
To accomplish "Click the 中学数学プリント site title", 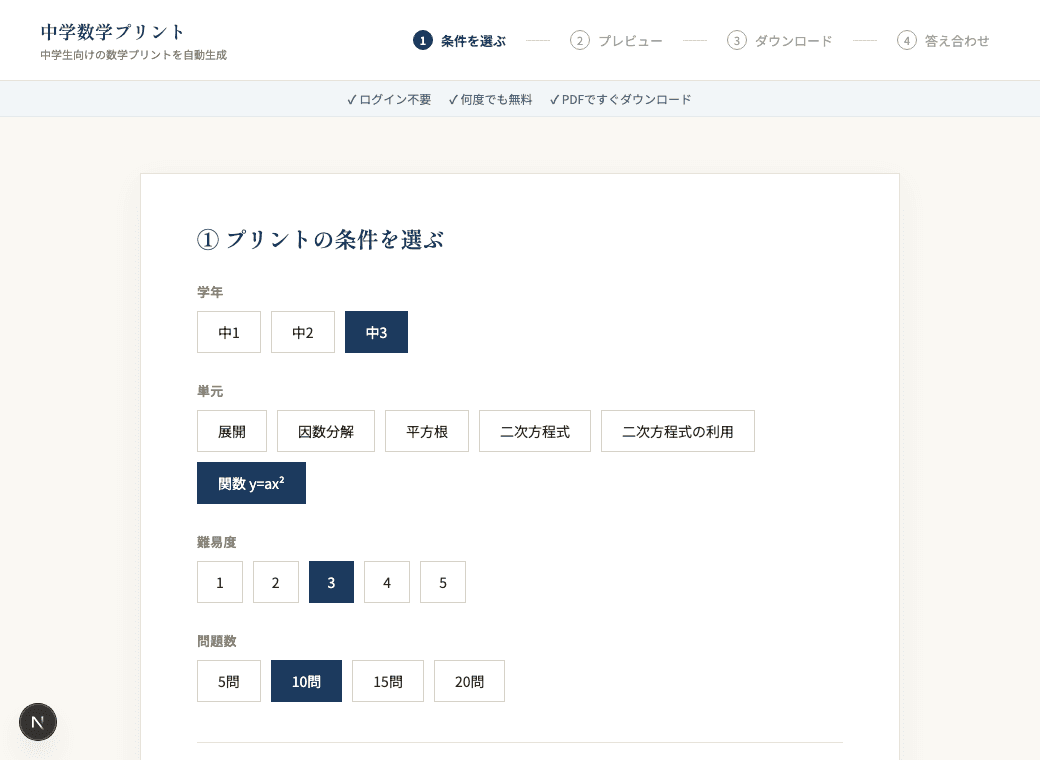I will tap(112, 32).
